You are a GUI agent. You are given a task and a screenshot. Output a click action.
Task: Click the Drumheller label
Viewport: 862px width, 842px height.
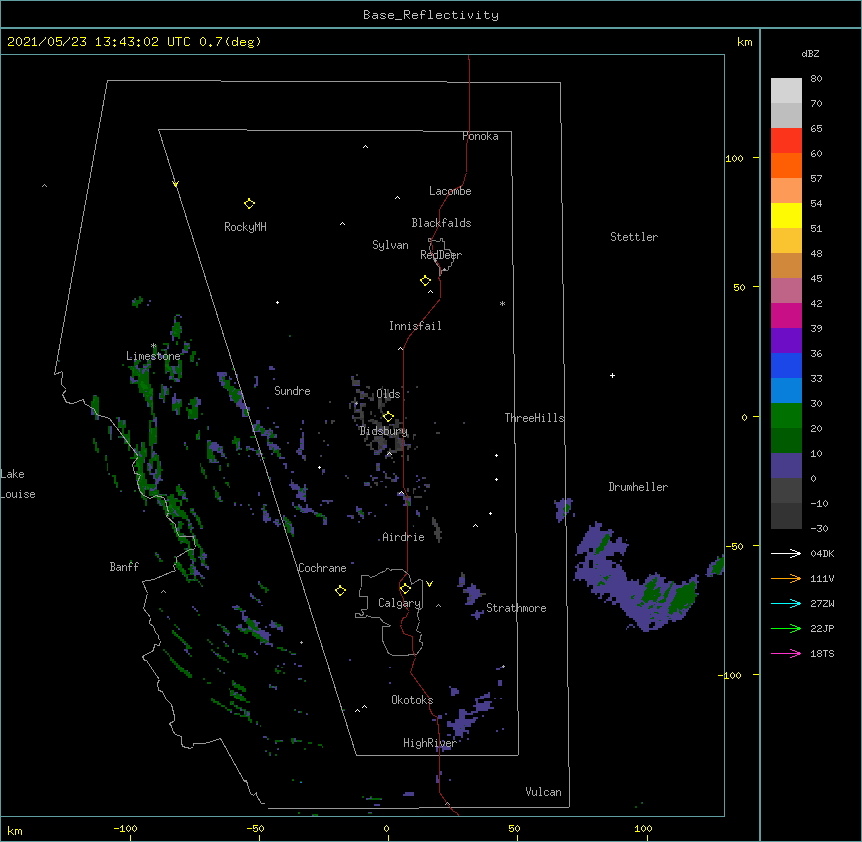click(638, 487)
